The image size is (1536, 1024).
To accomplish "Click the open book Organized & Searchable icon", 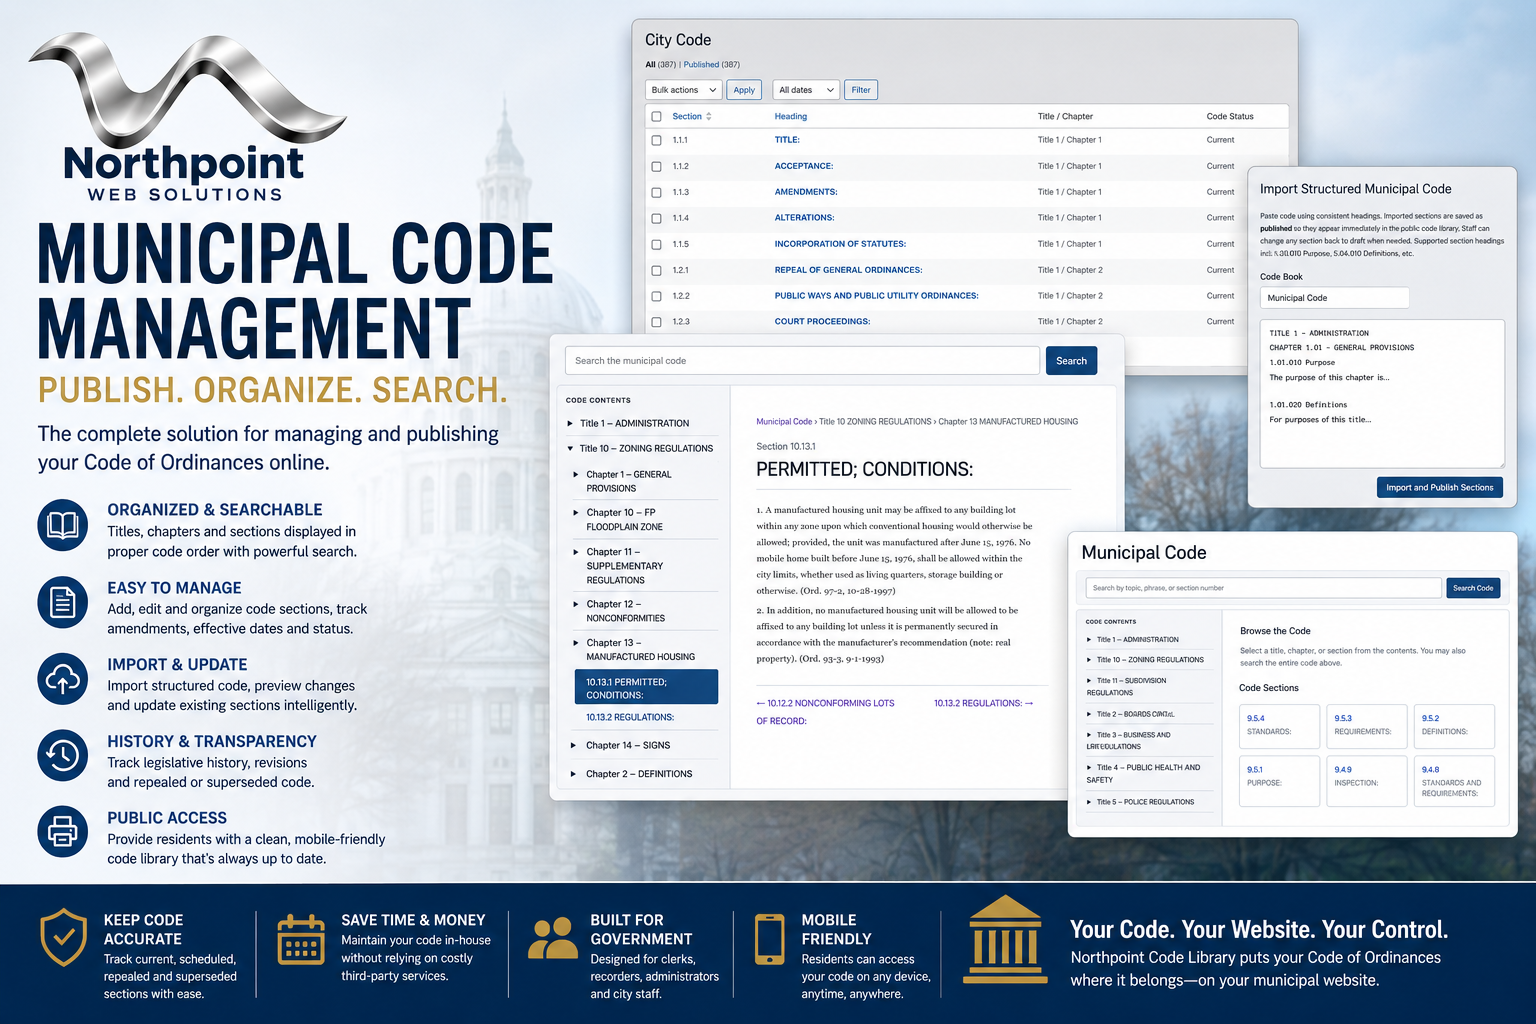I will coord(63,525).
